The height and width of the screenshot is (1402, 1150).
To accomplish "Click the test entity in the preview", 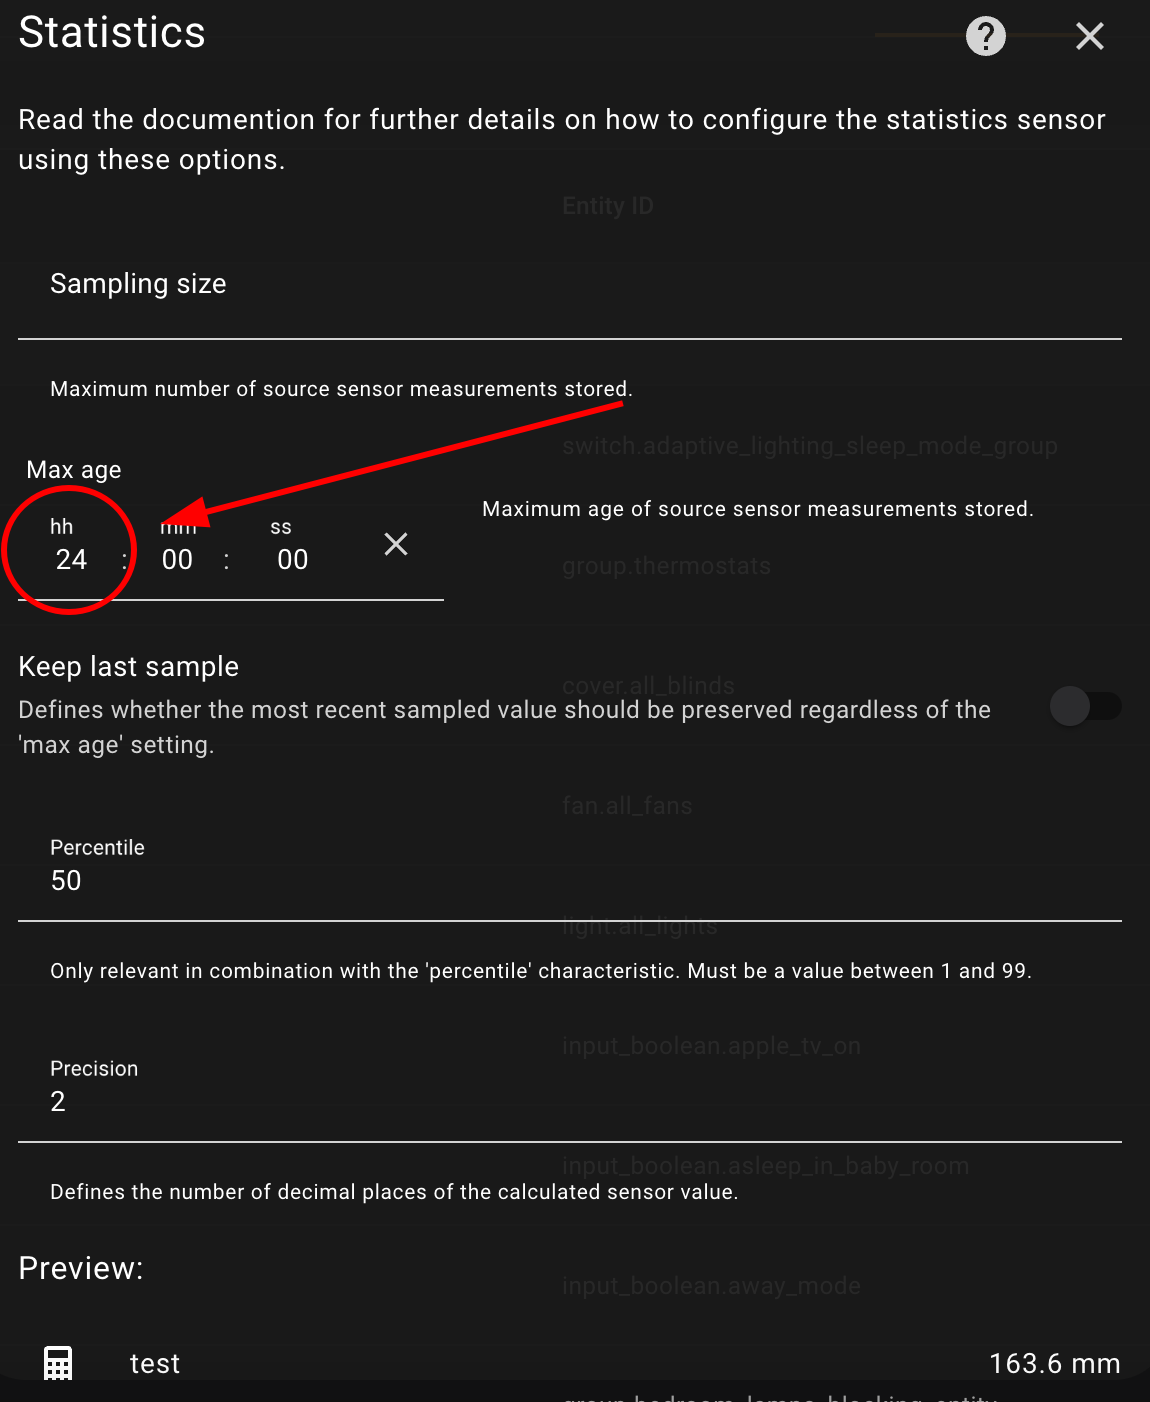I will coord(154,1362).
